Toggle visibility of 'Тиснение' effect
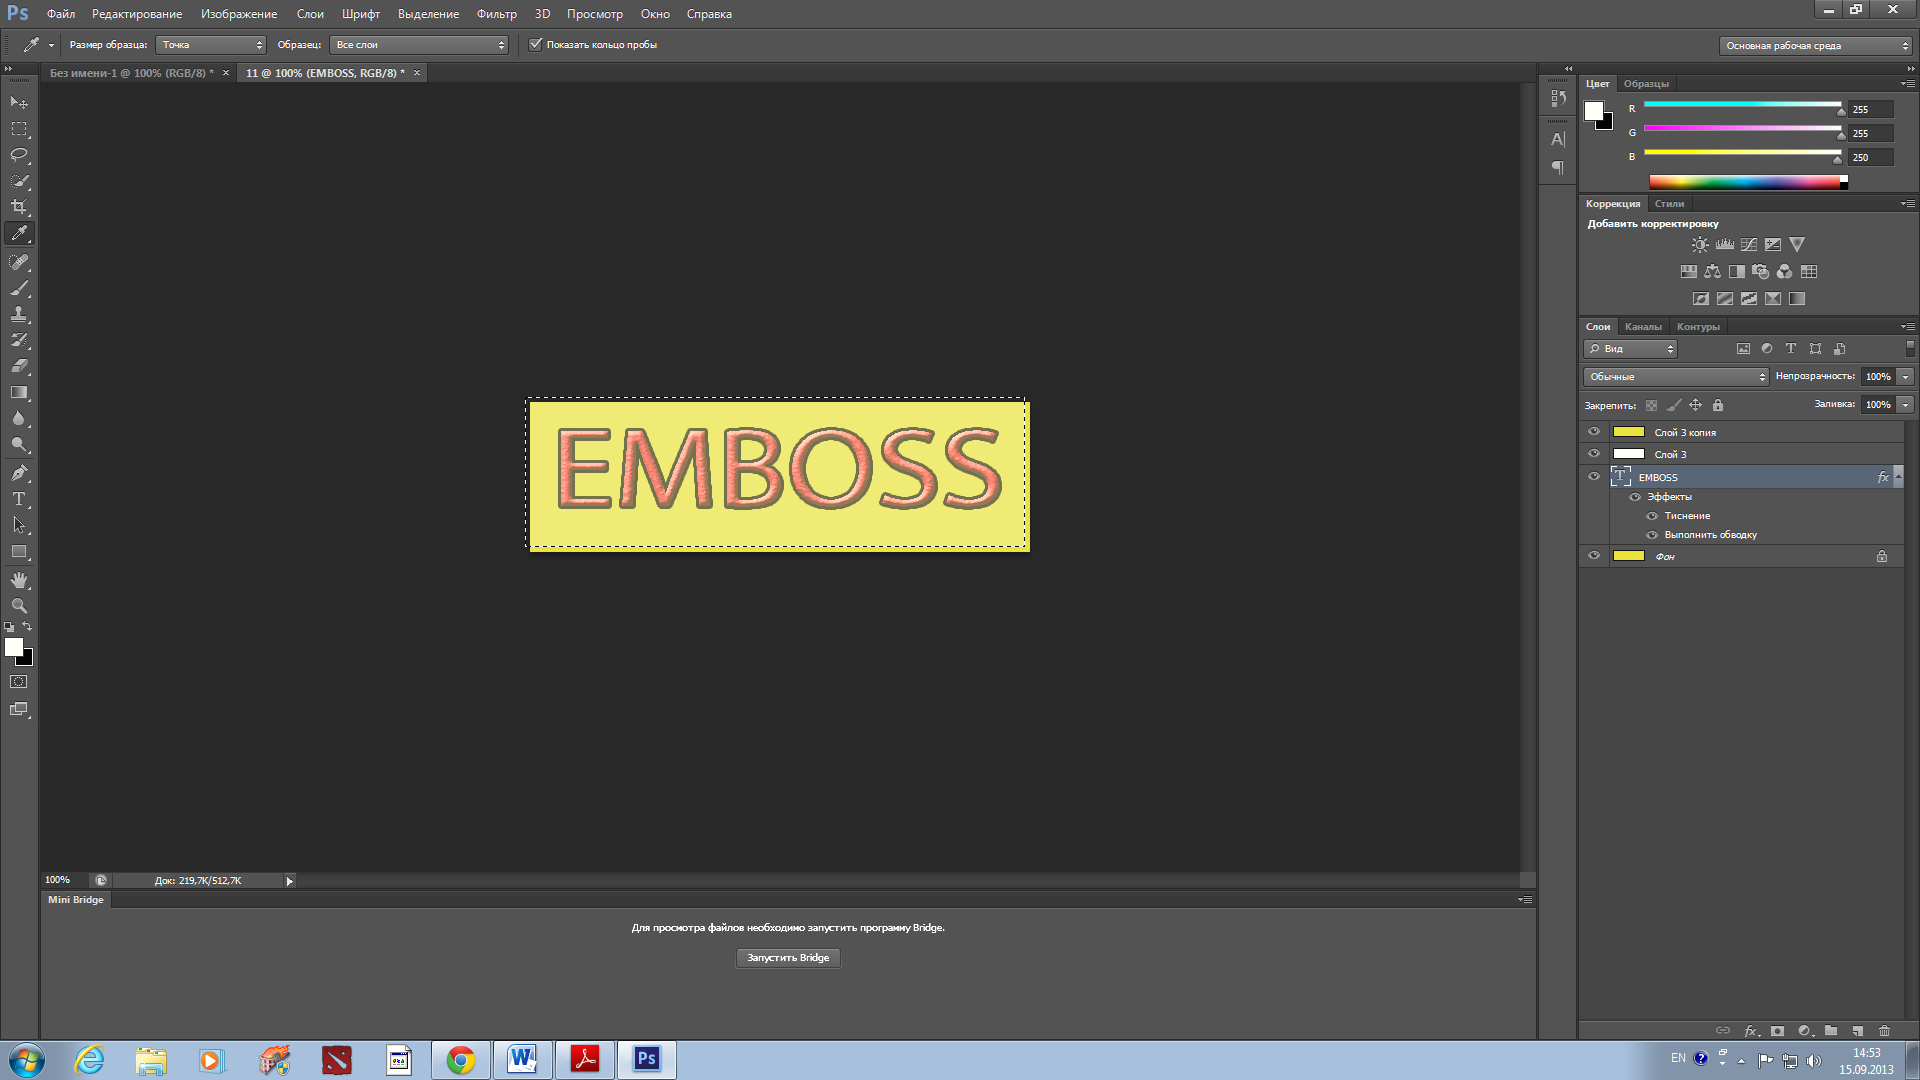1920x1080 pixels. (x=1652, y=516)
